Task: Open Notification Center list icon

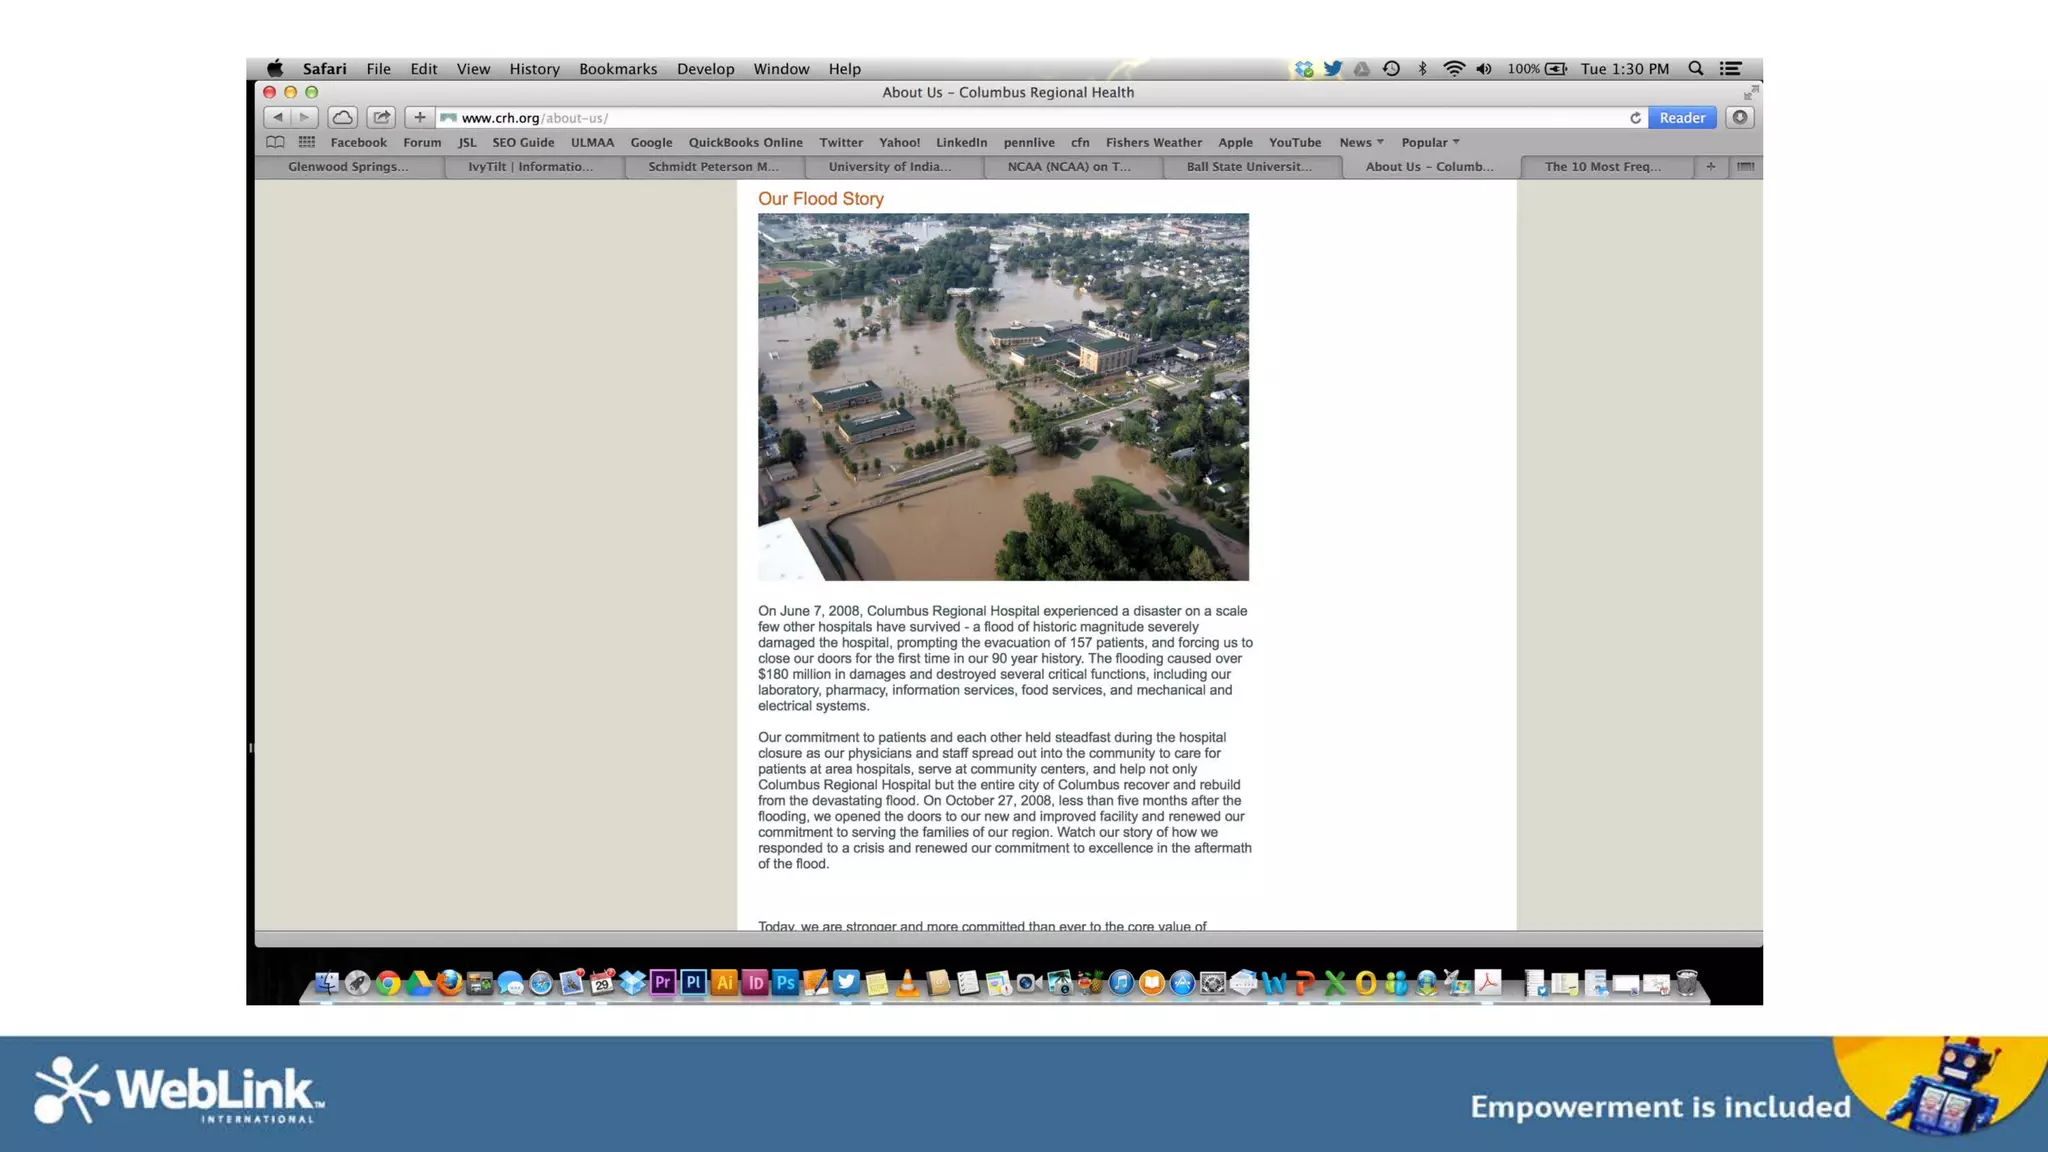Action: tap(1731, 69)
